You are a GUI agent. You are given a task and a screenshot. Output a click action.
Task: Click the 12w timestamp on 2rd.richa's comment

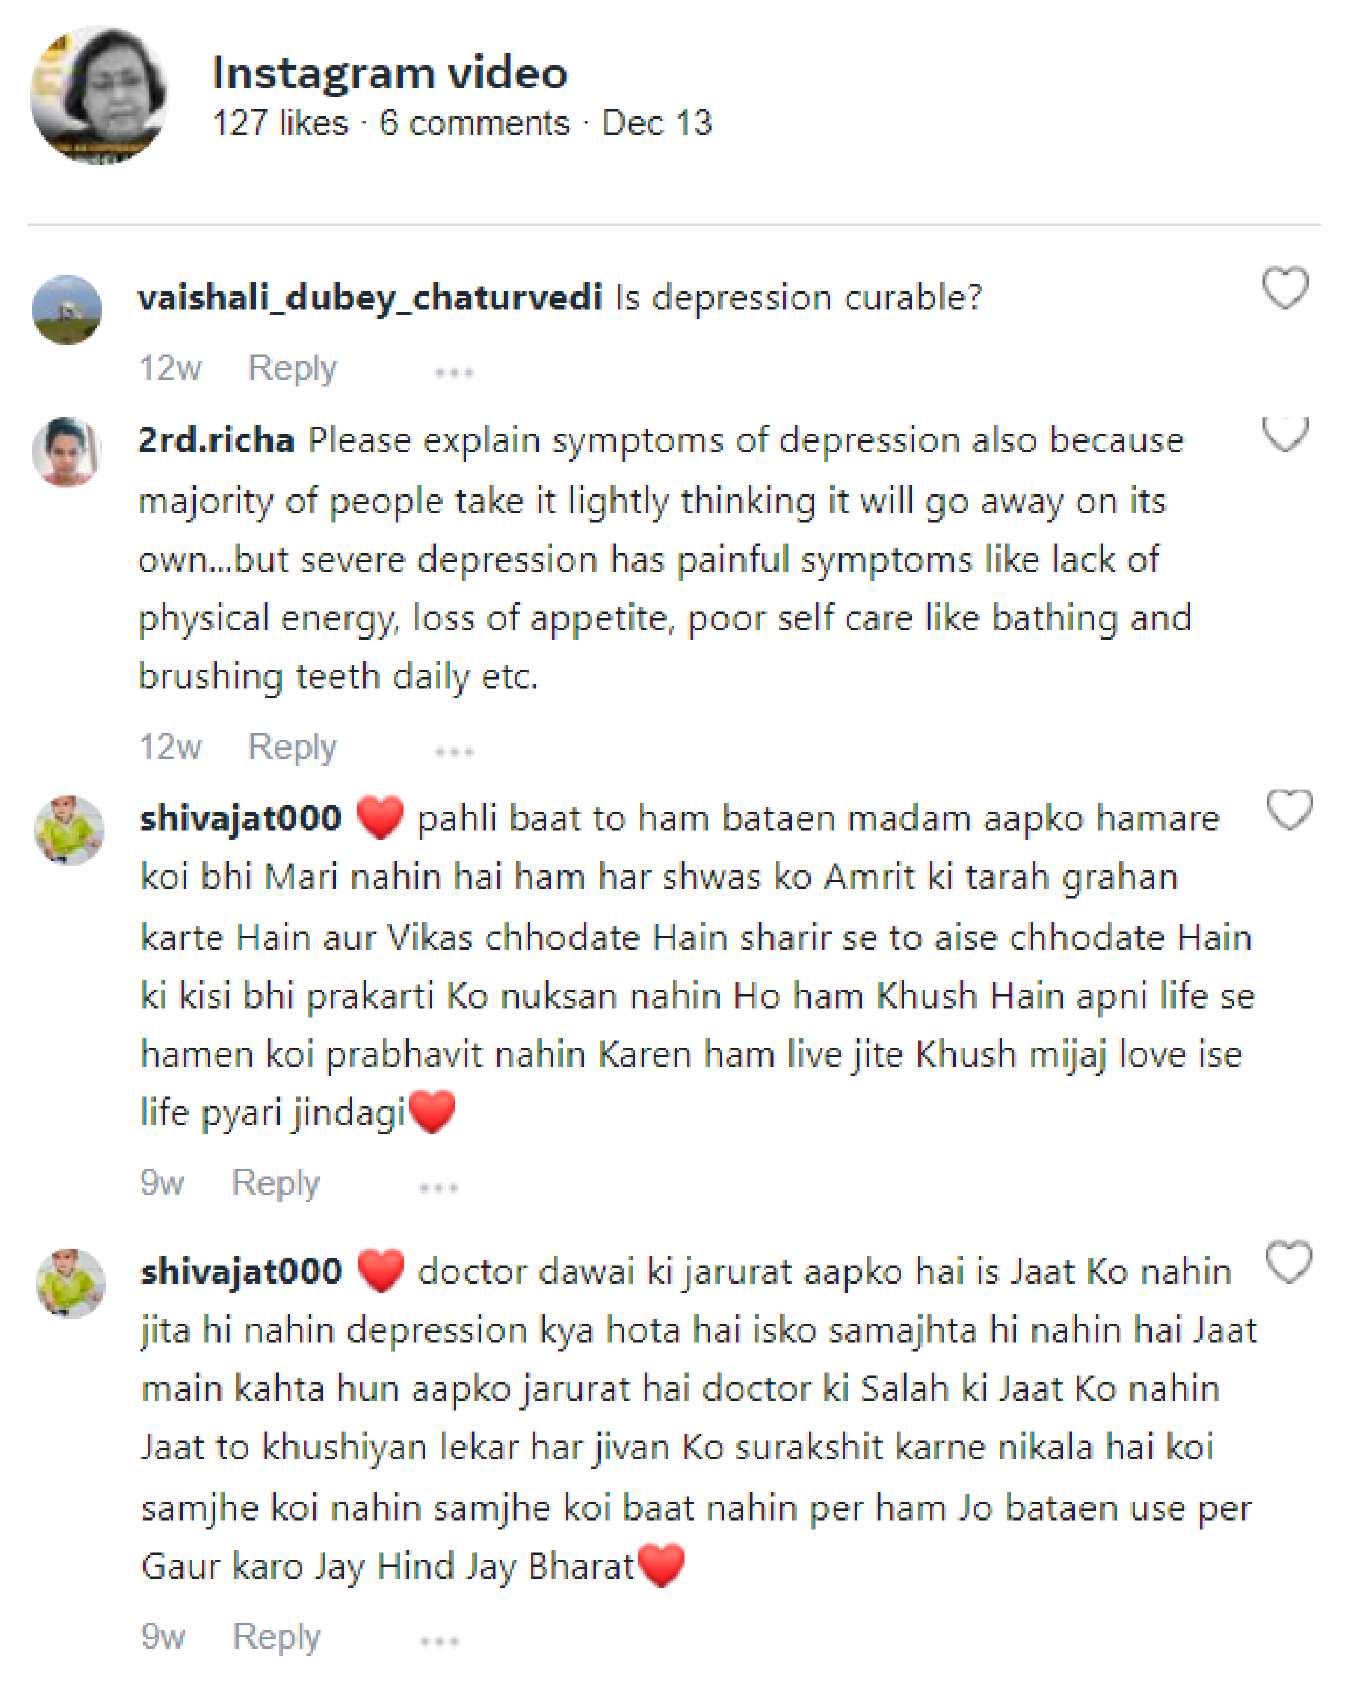tap(170, 747)
